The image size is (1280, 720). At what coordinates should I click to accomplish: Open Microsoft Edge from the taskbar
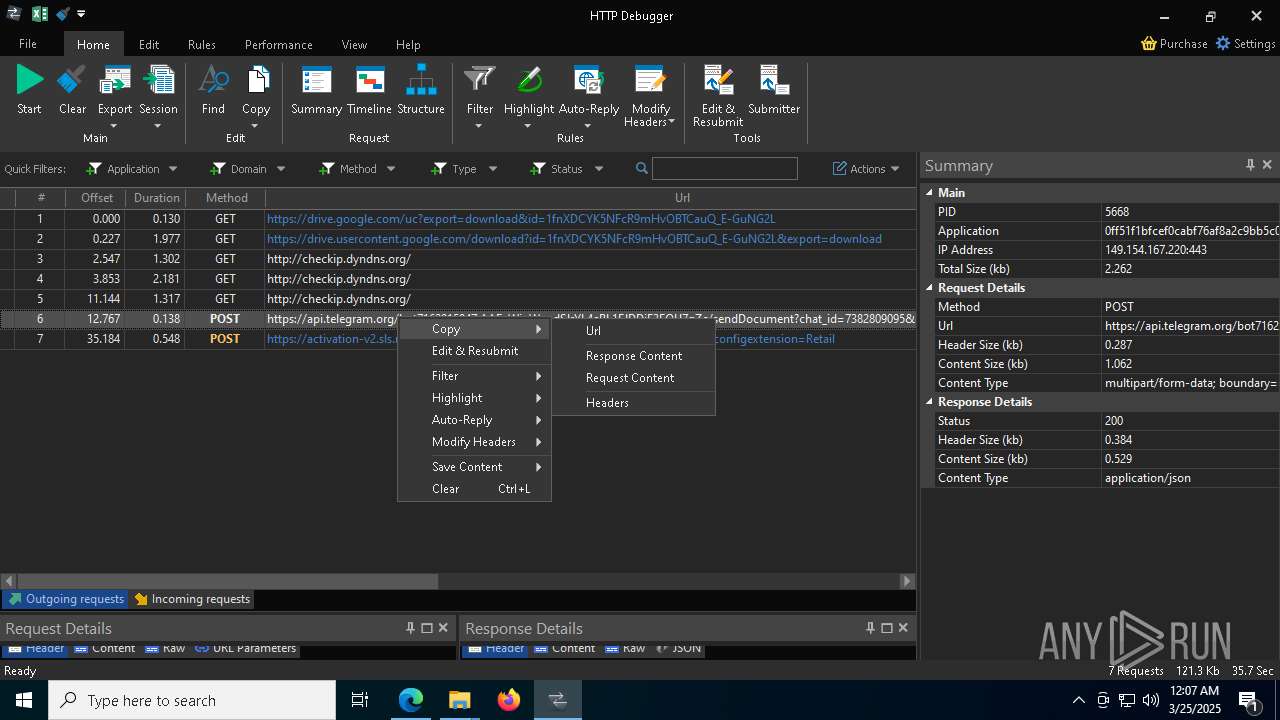pos(411,700)
